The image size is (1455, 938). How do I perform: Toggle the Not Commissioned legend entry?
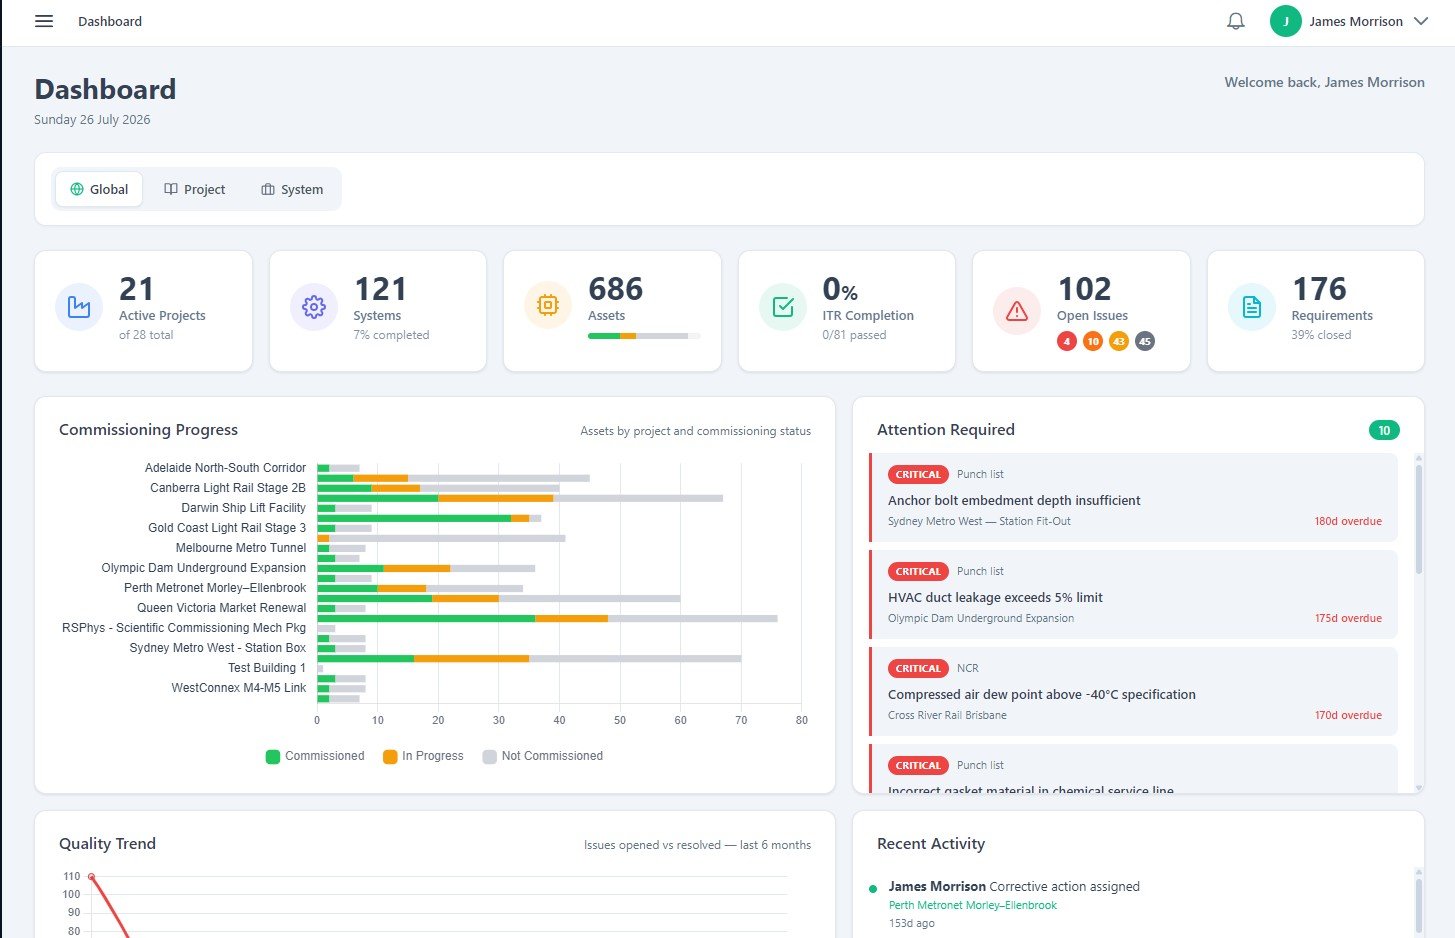[543, 756]
